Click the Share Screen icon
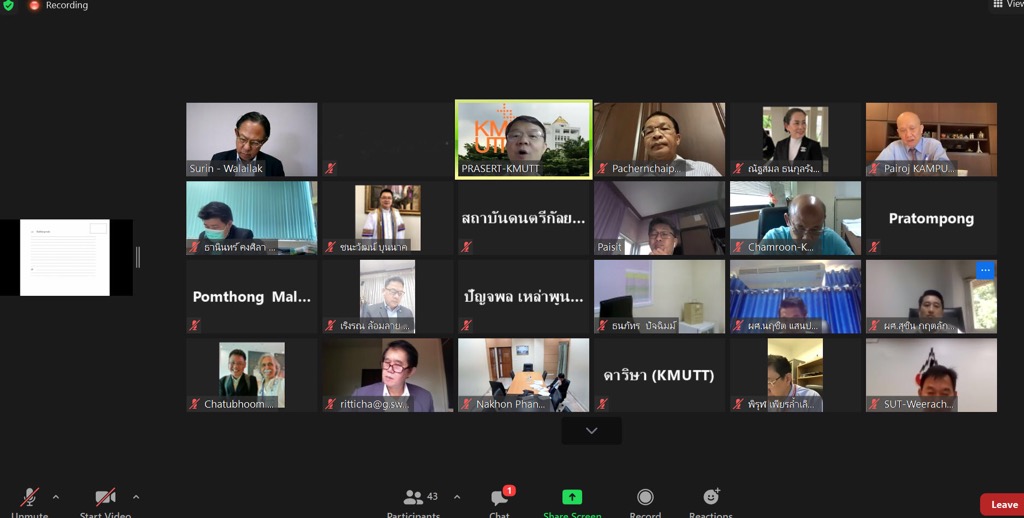This screenshot has height=518, width=1024. point(572,498)
